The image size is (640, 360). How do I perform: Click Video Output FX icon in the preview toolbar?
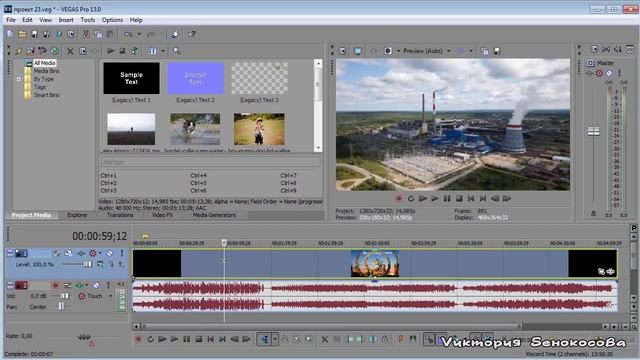click(373, 51)
